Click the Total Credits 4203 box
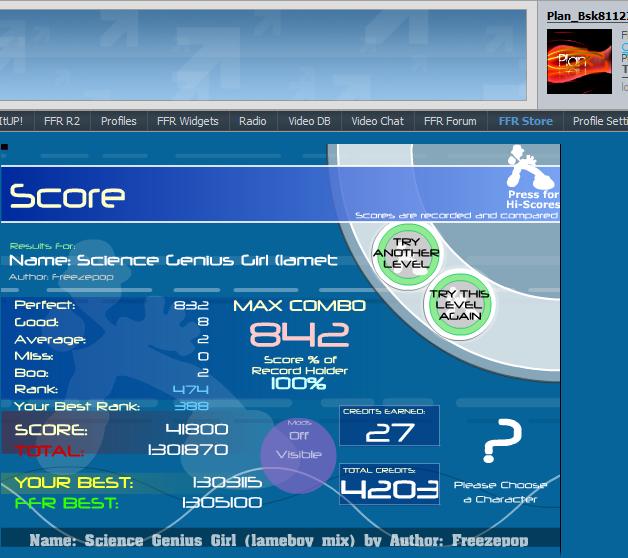The height and width of the screenshot is (558, 628). [x=389, y=484]
